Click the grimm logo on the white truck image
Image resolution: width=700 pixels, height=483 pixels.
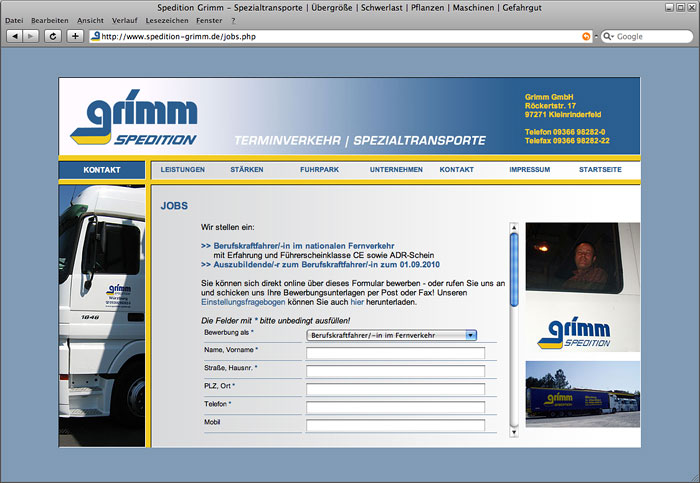(x=574, y=333)
